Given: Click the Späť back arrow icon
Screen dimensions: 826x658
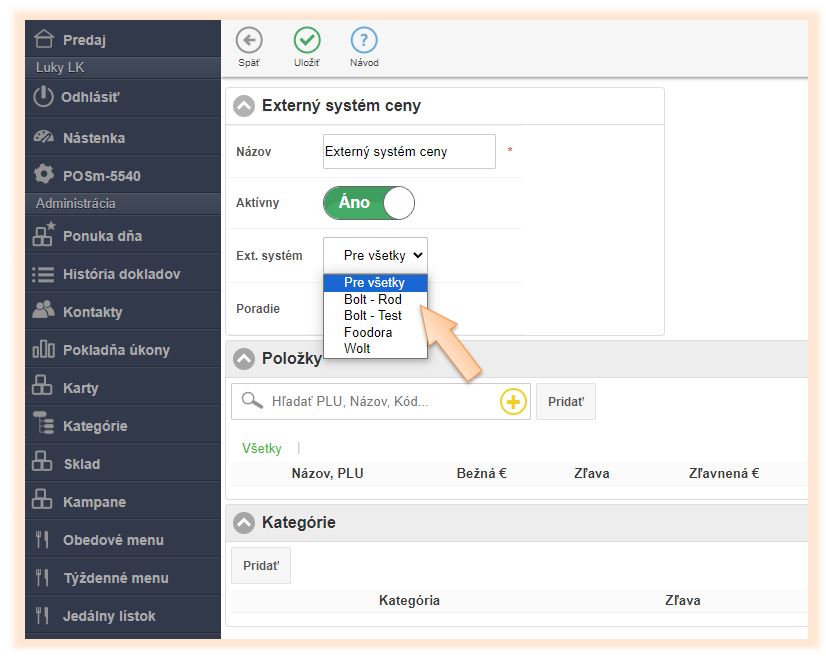Looking at the screenshot, I should coord(249,41).
